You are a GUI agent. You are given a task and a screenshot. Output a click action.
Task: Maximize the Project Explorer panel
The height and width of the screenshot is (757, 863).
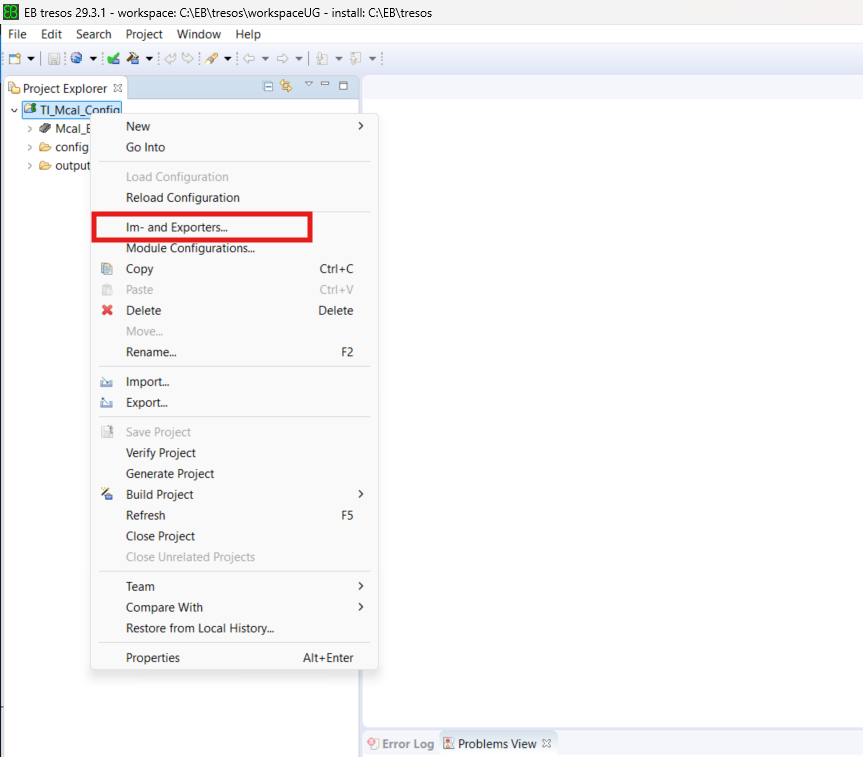click(x=343, y=86)
